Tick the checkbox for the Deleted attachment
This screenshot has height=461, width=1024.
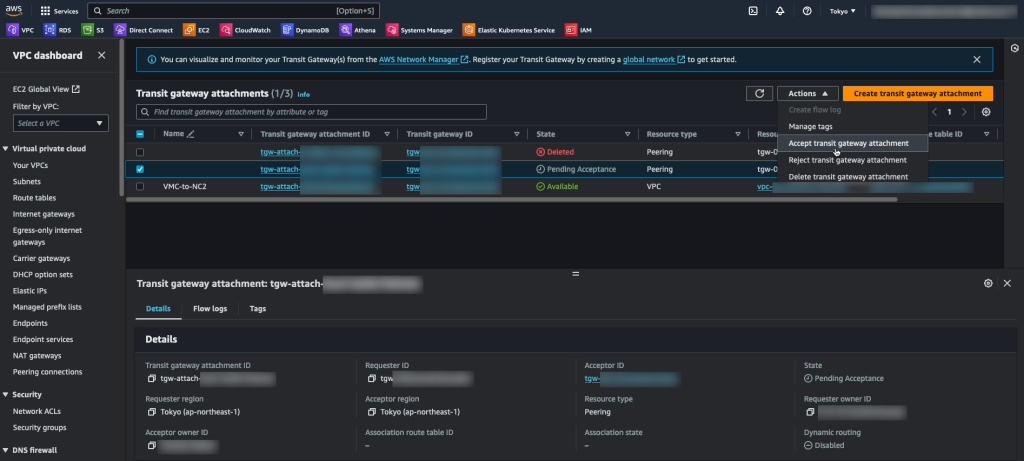[140, 152]
